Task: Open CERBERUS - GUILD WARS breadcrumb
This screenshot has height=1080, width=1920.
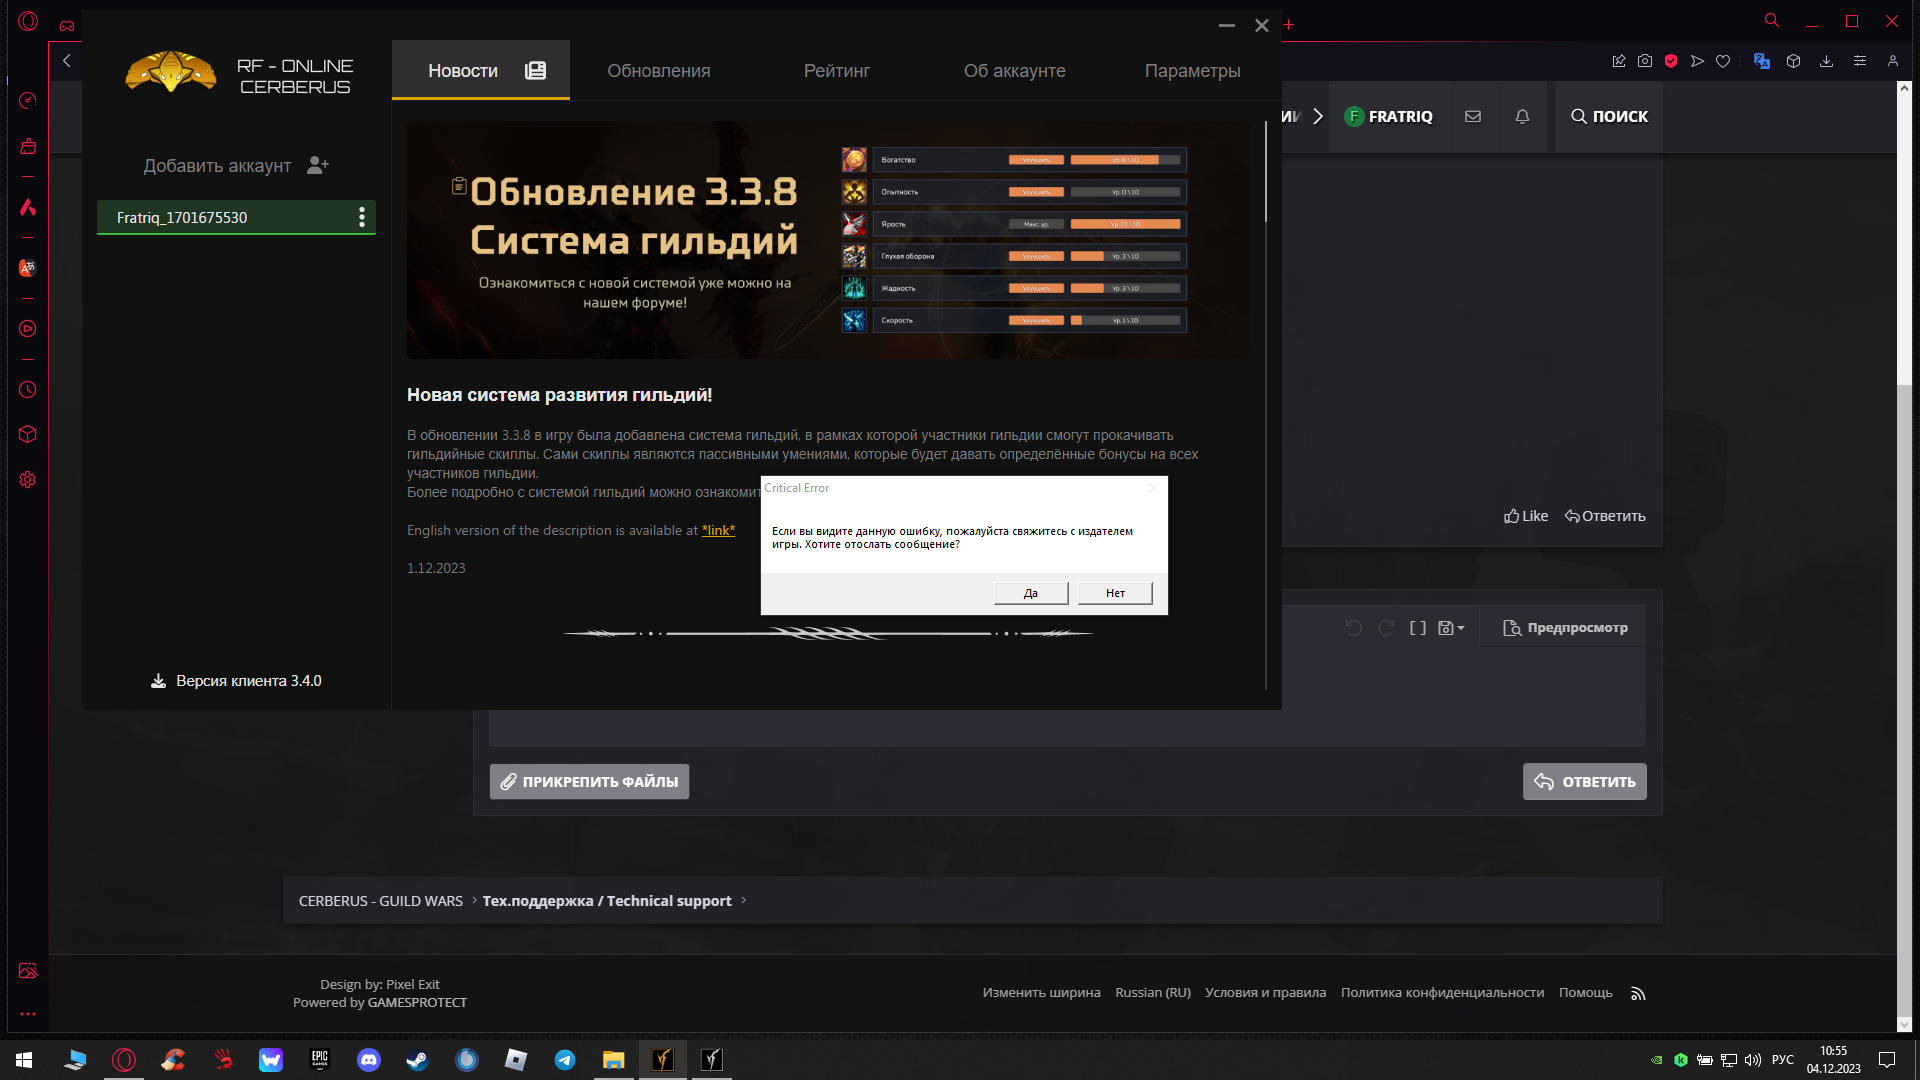Action: (x=380, y=901)
